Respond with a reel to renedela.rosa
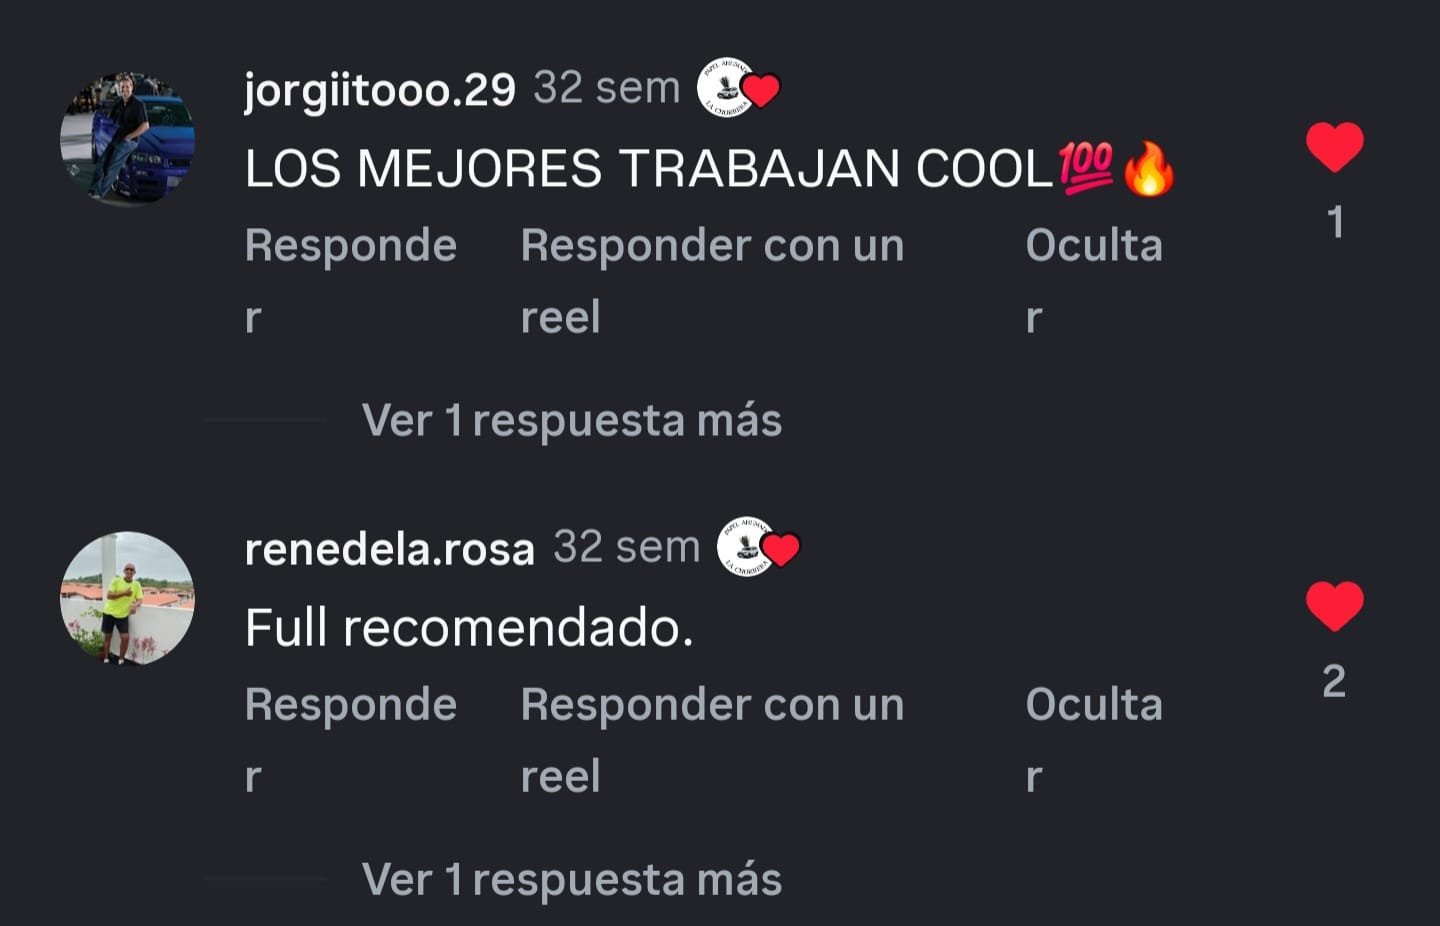 tap(713, 739)
